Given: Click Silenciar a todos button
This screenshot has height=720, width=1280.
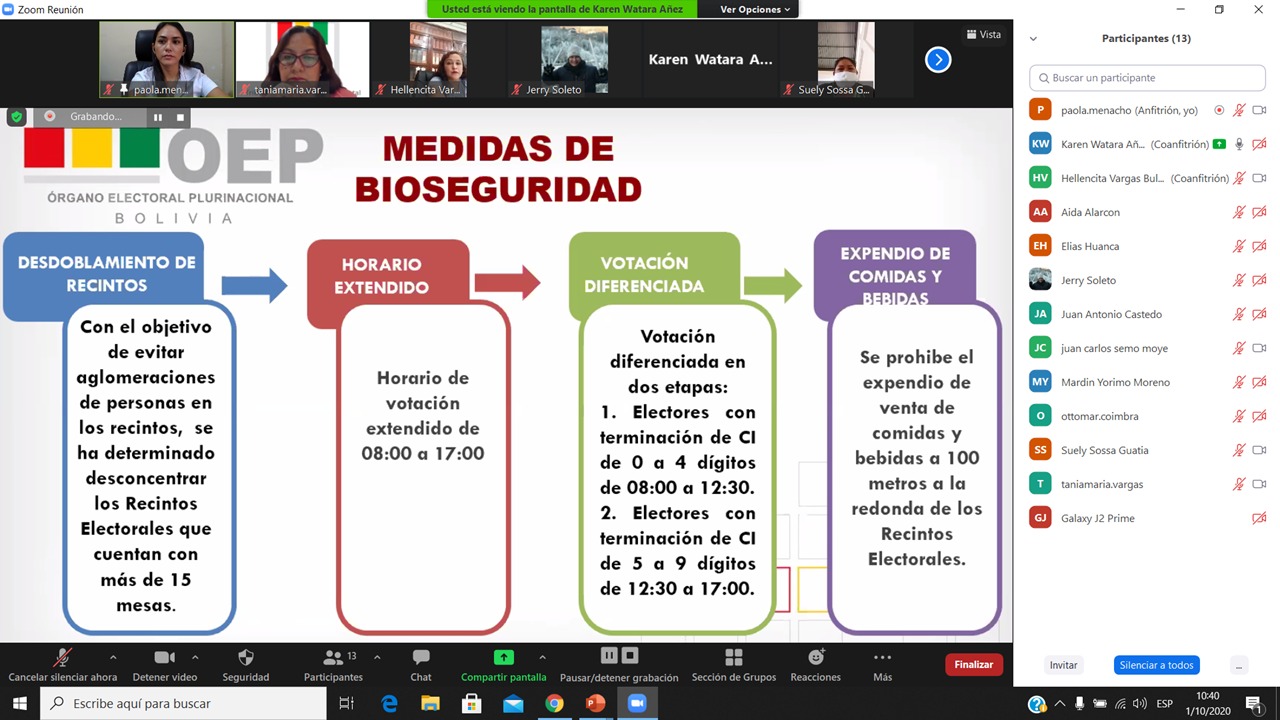Looking at the screenshot, I should click(1156, 665).
